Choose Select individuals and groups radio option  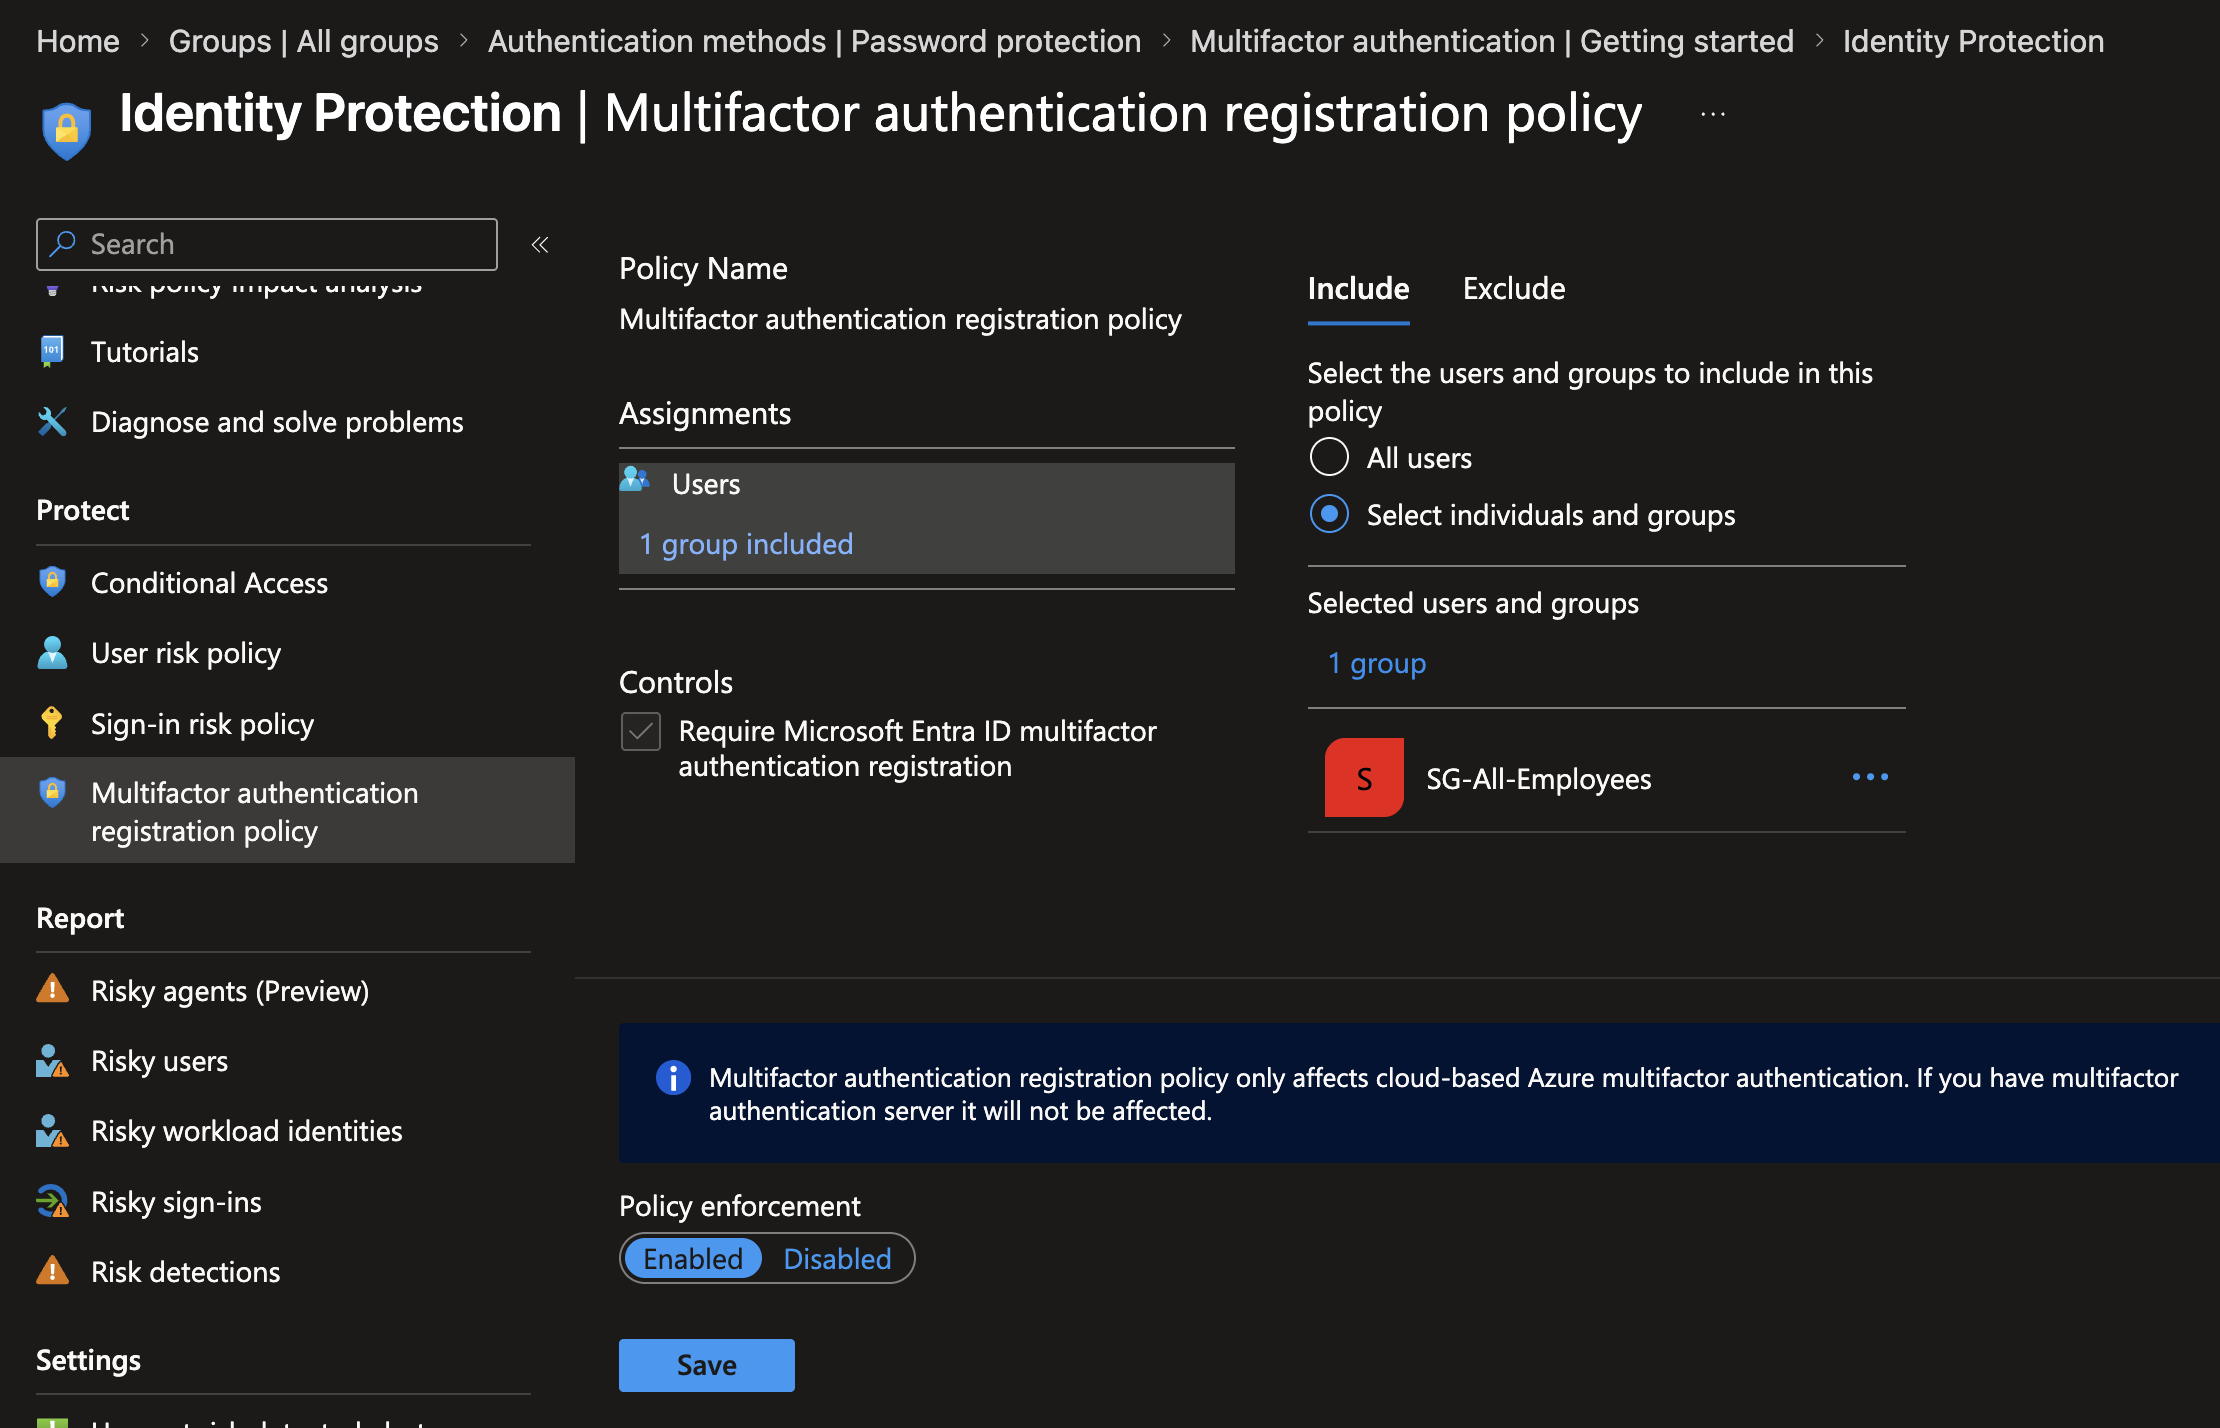coord(1329,514)
